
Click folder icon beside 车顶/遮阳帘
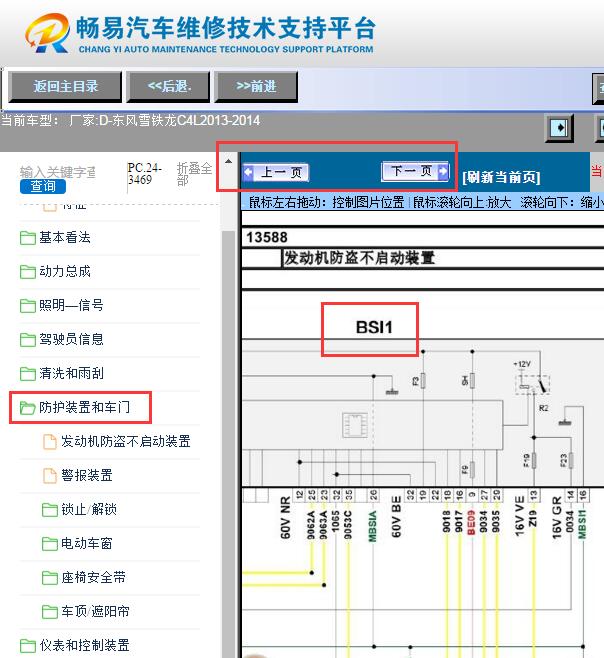(50, 612)
